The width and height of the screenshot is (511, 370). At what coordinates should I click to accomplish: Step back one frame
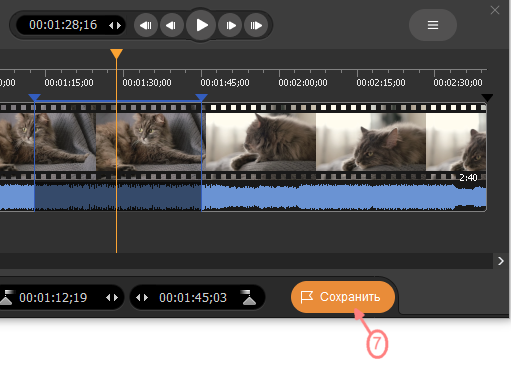click(x=172, y=25)
